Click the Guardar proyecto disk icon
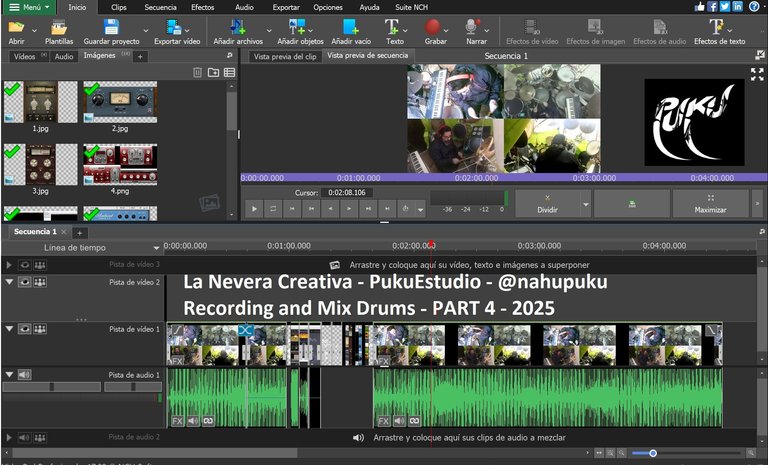This screenshot has height=465, width=768. (x=111, y=27)
